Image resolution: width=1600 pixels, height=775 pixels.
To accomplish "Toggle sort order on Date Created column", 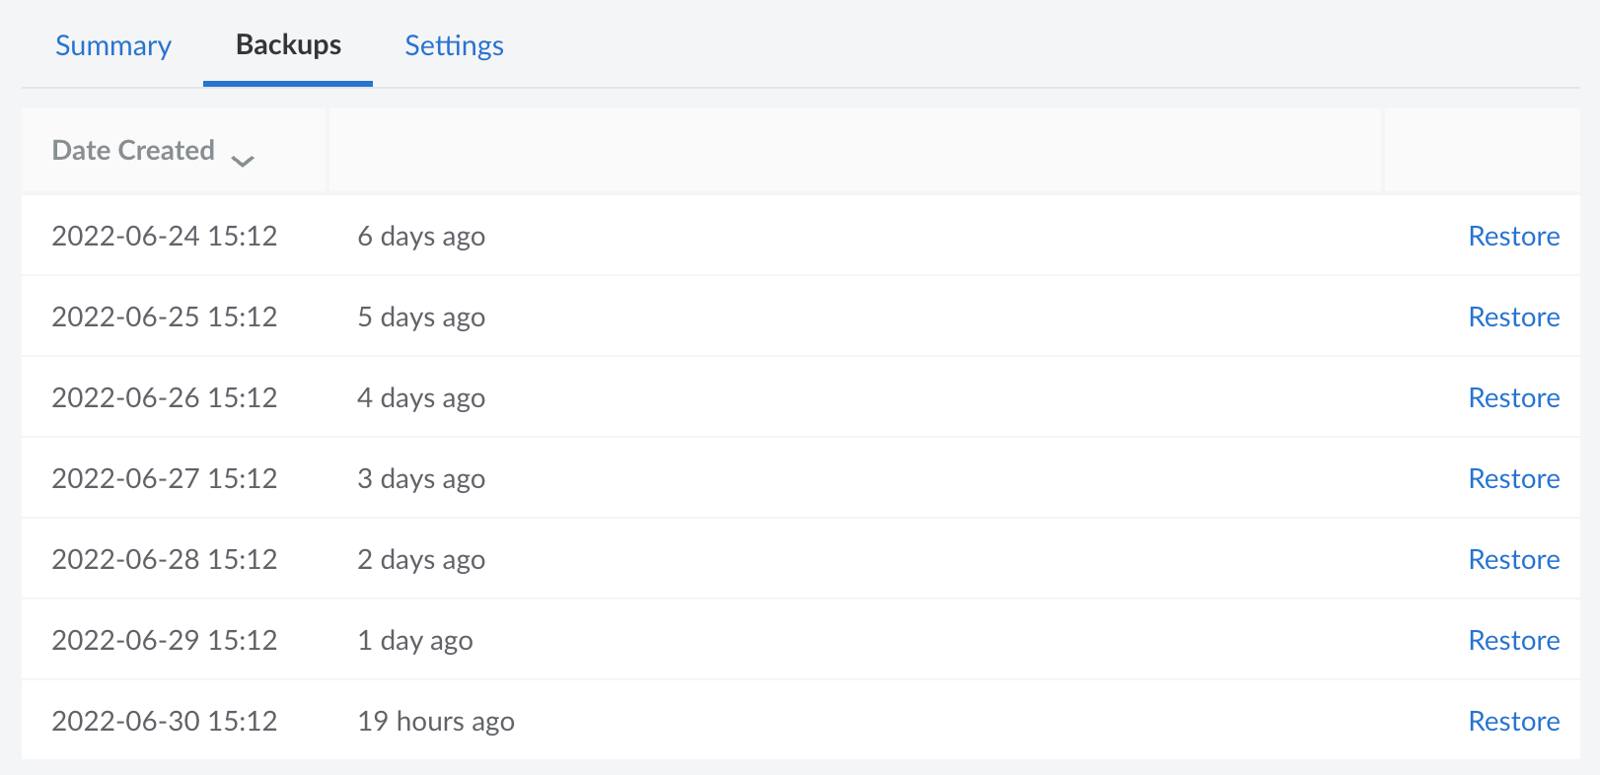I will pyautogui.click(x=245, y=159).
